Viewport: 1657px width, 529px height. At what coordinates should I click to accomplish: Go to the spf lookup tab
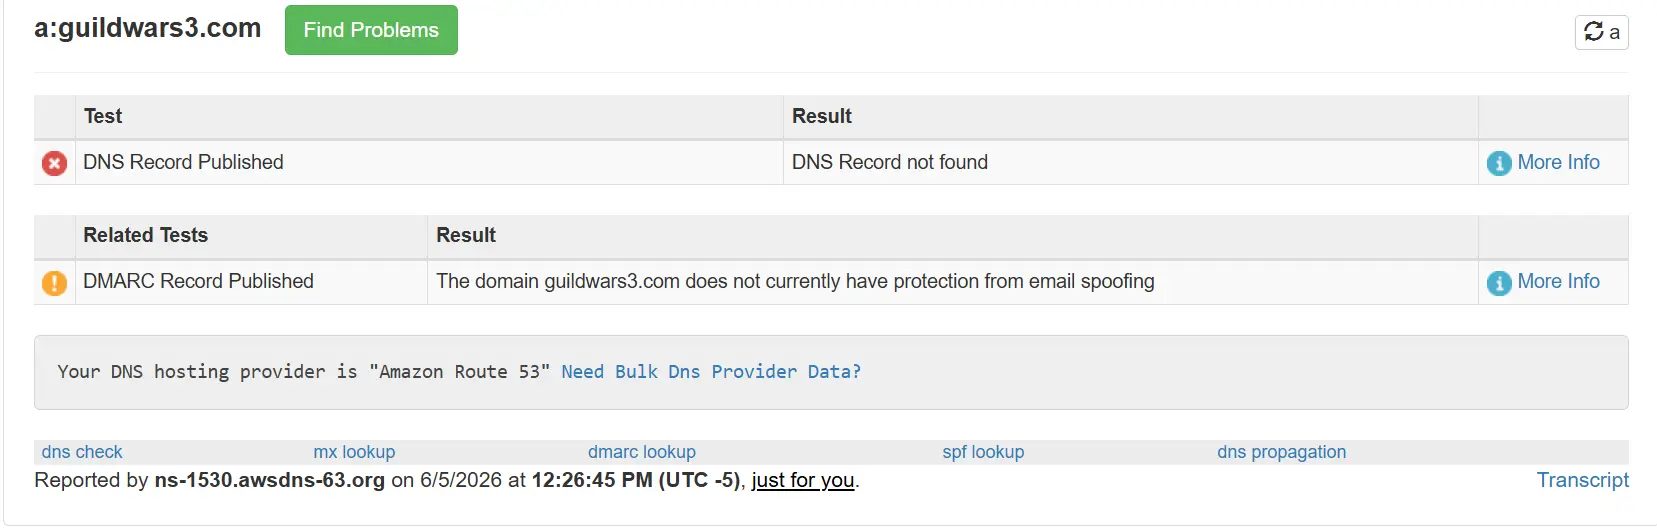(983, 452)
